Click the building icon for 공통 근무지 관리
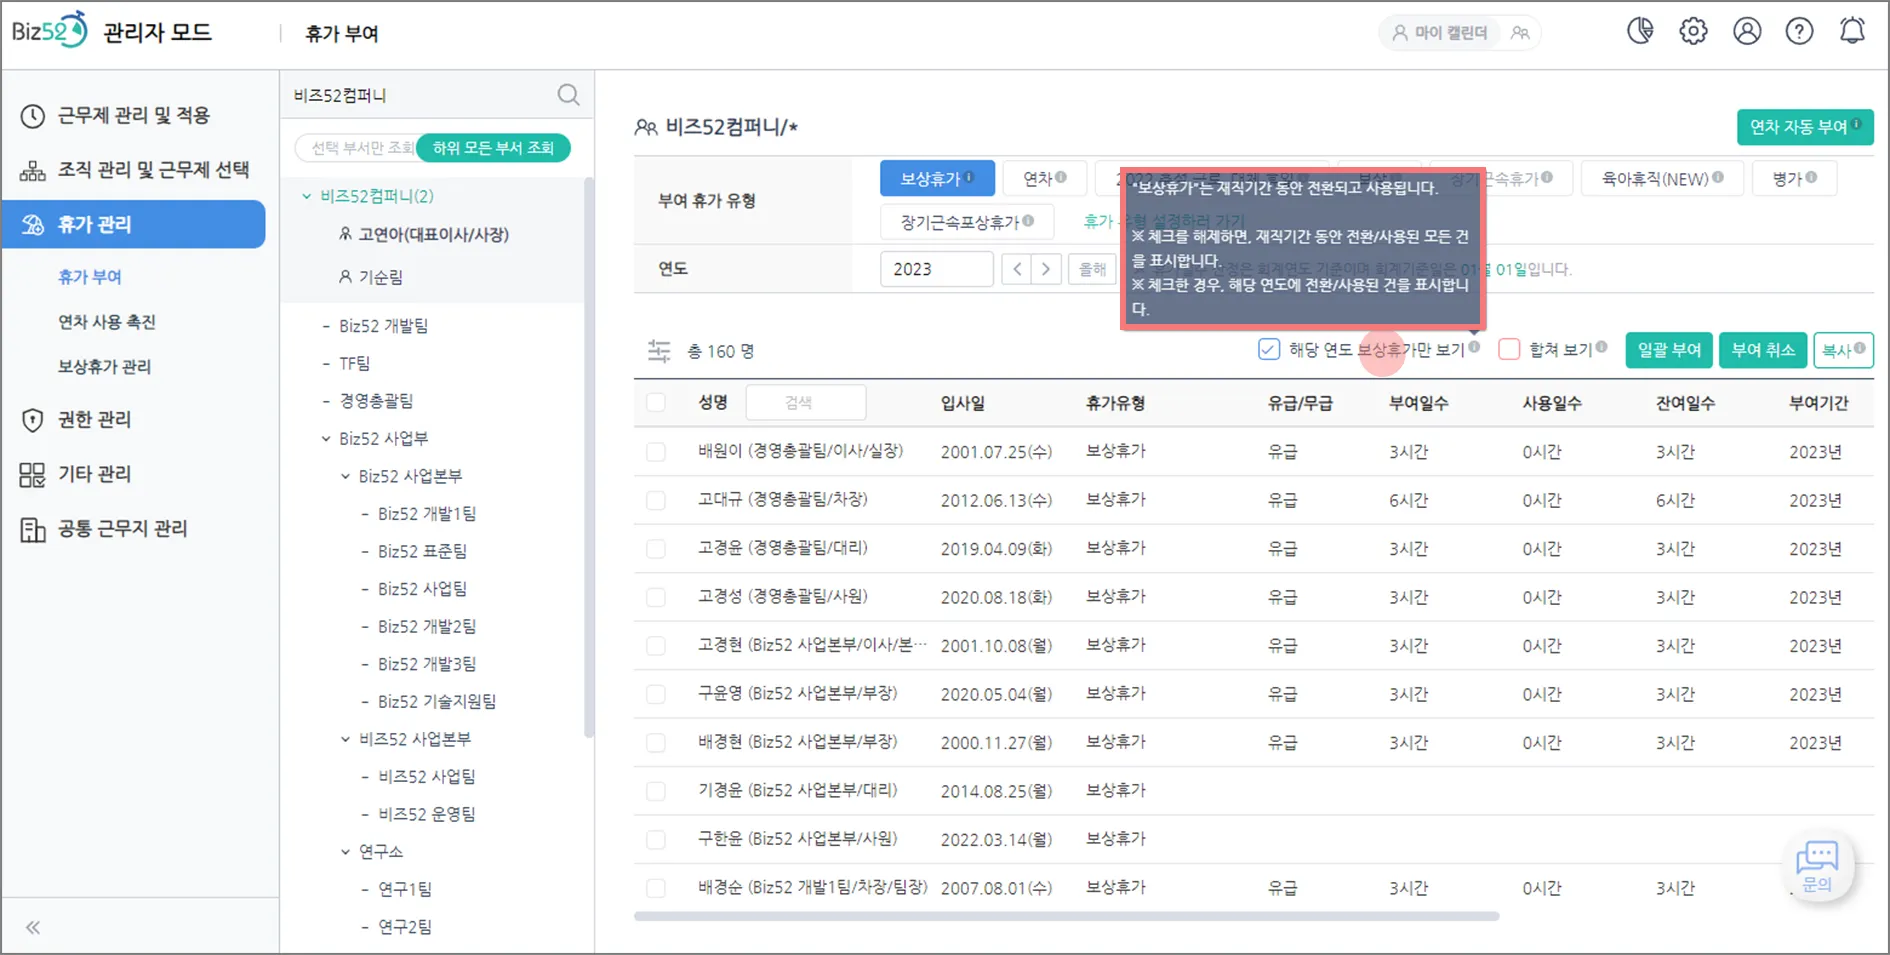Screen dimensions: 1890x955 [33, 529]
